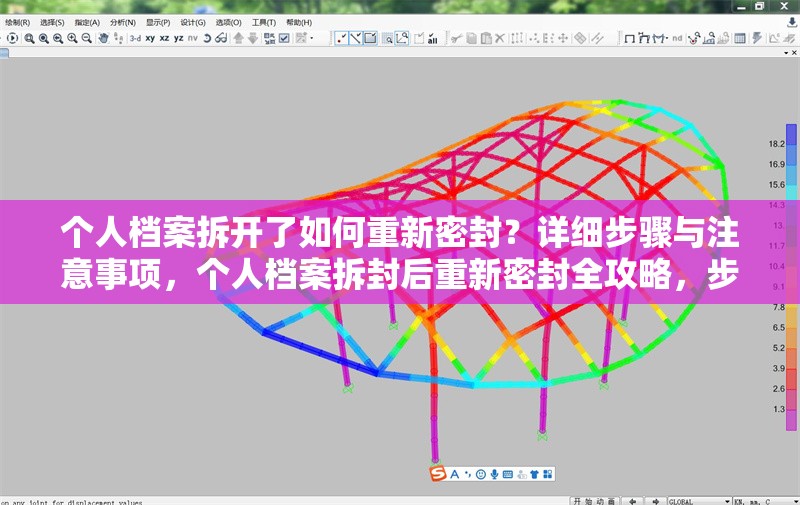The height and width of the screenshot is (505, 800).
Task: Select the pan hand tool
Action: pyautogui.click(x=104, y=38)
